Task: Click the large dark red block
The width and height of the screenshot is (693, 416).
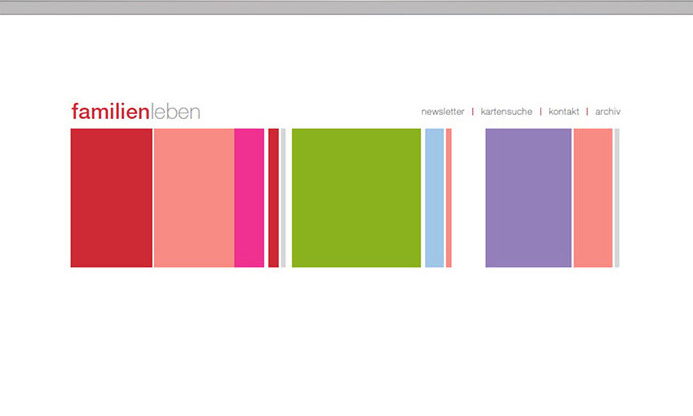Action: 111,198
